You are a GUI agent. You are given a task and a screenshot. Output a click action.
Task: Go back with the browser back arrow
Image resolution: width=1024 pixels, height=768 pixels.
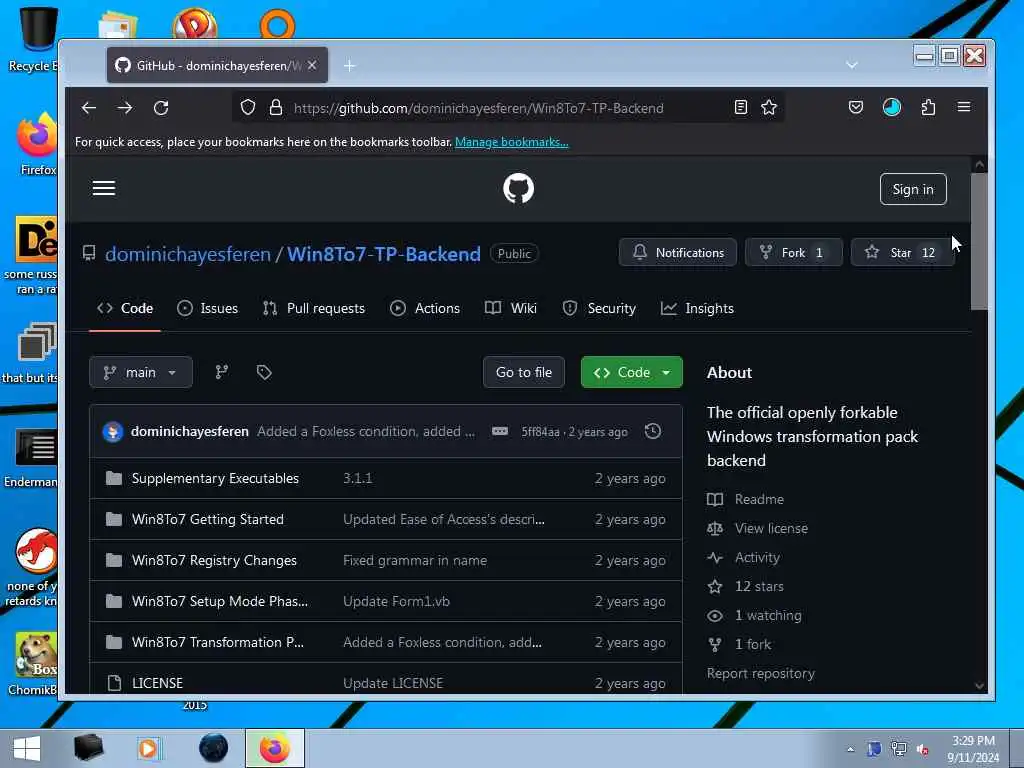tap(89, 108)
